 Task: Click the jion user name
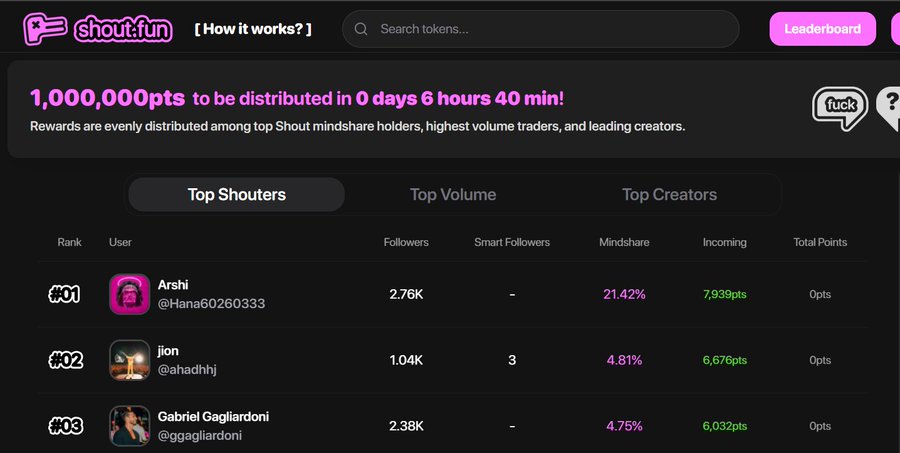pos(168,351)
